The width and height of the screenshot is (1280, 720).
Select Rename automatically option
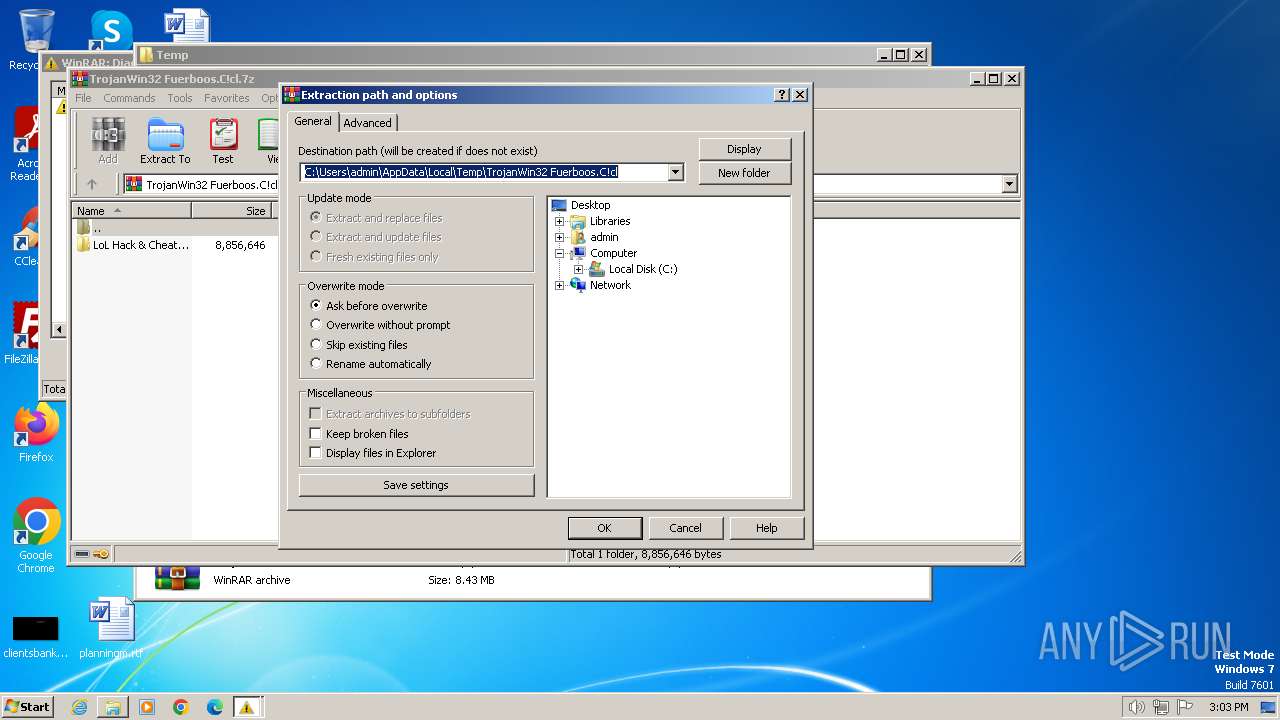click(371, 364)
